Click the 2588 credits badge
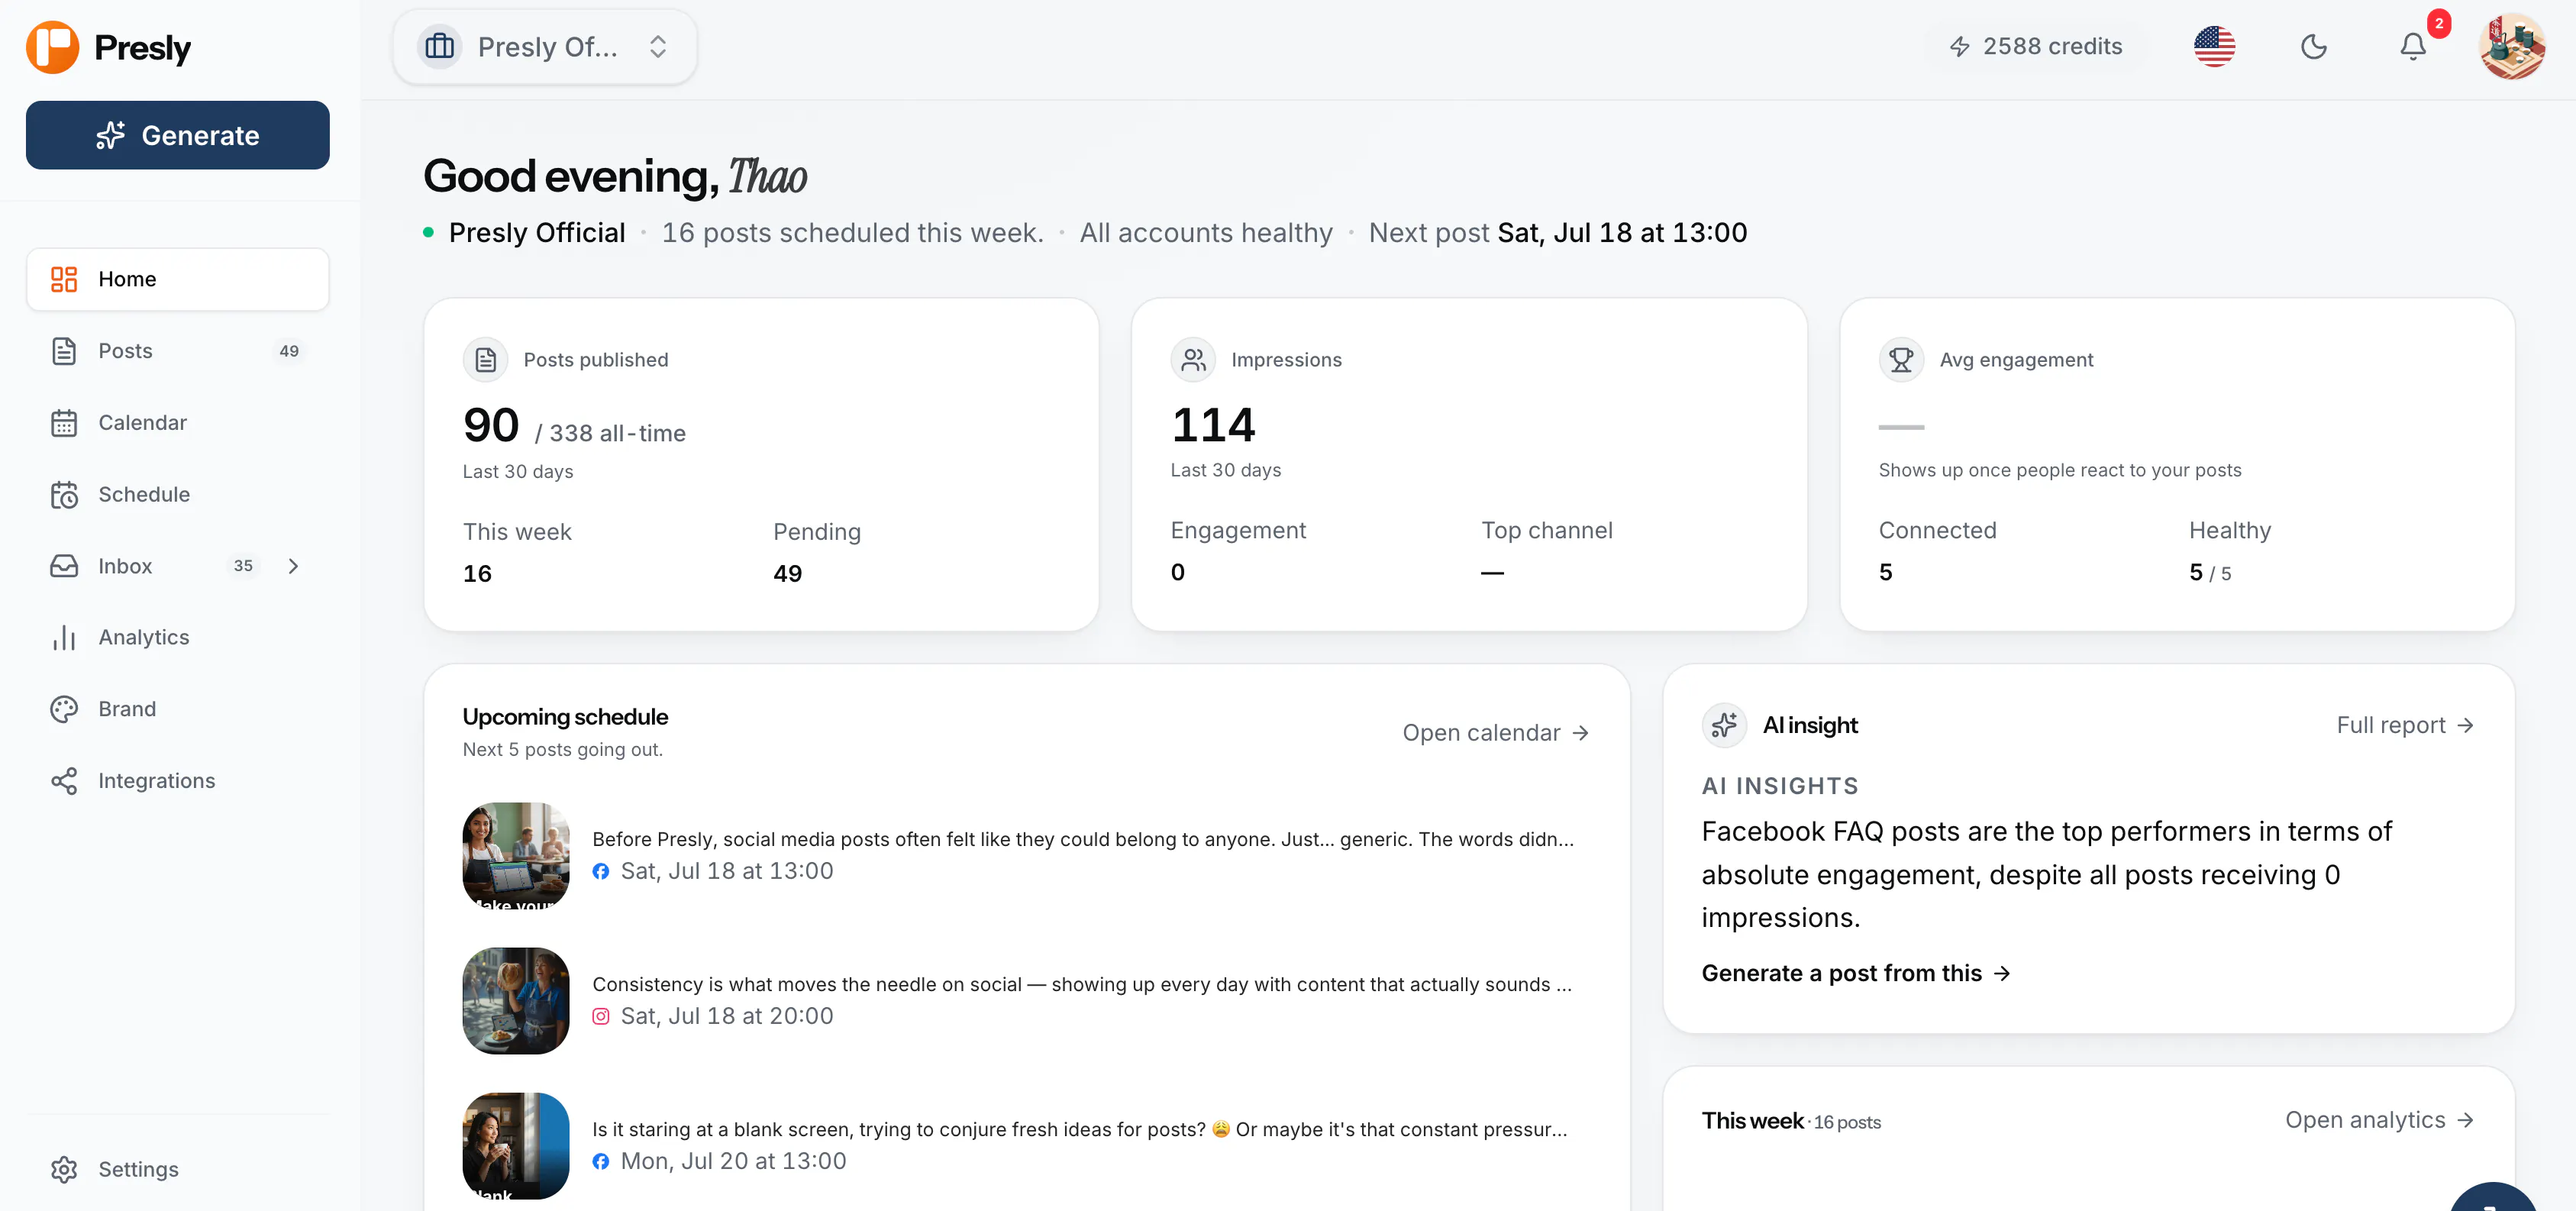Screen dimensions: 2576x1211 pos(2035,46)
